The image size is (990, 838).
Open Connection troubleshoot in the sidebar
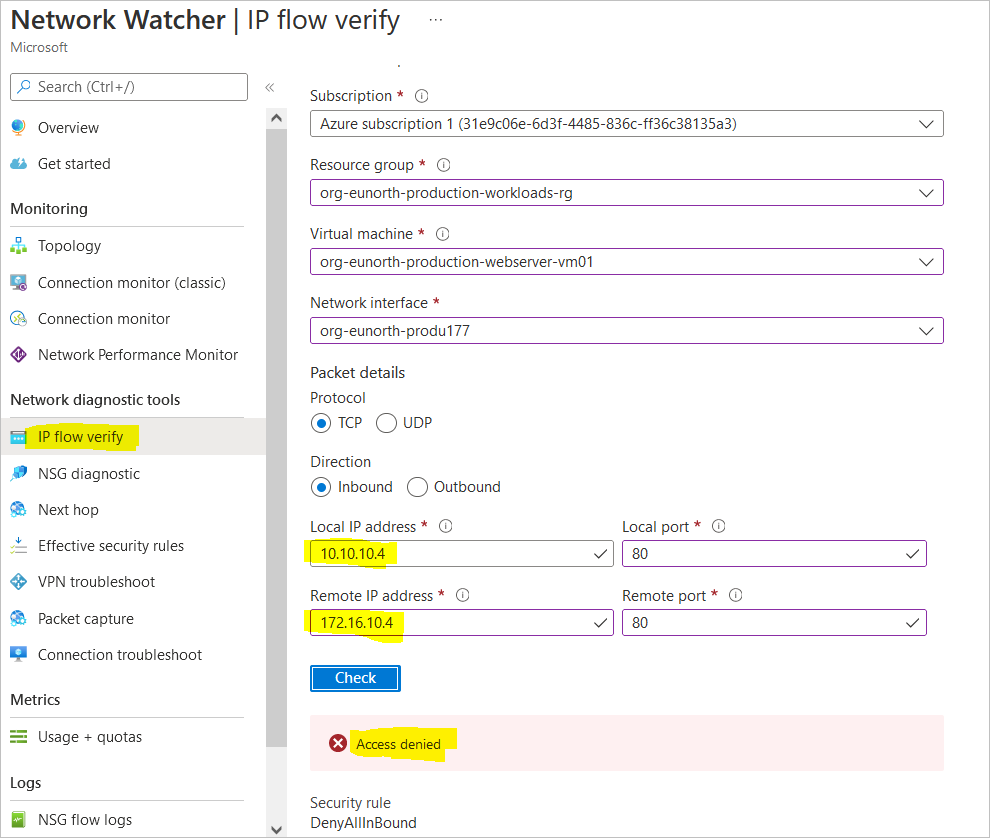point(119,654)
